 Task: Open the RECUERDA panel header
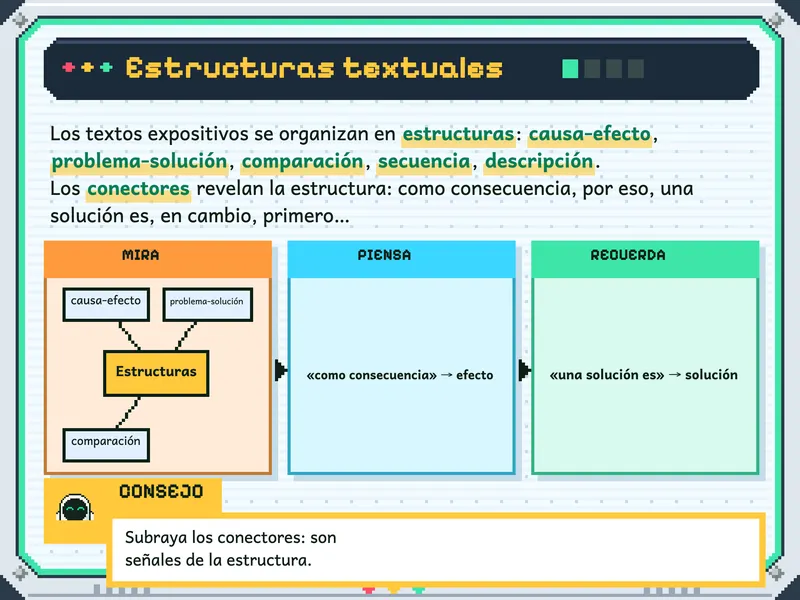click(x=645, y=259)
